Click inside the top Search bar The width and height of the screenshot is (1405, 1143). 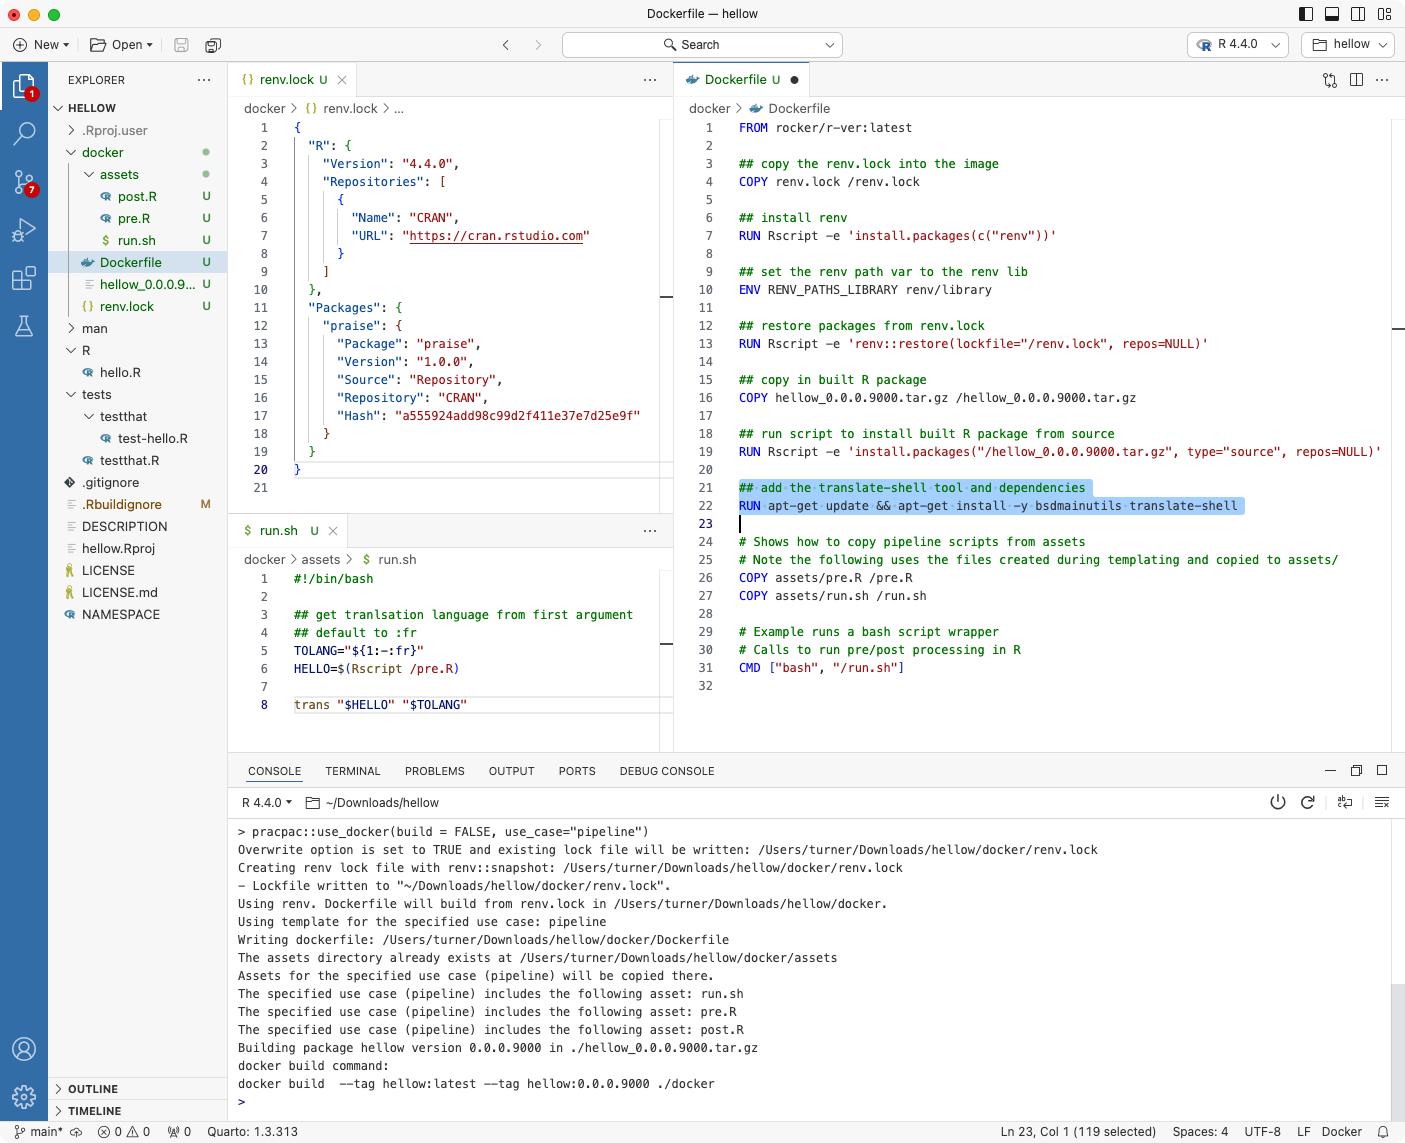tap(700, 44)
